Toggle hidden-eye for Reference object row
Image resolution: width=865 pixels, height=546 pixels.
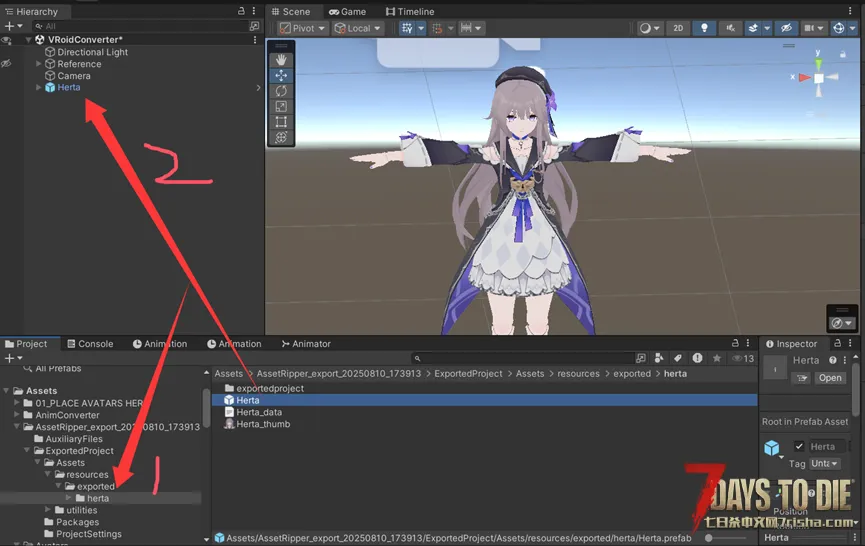click(x=6, y=63)
